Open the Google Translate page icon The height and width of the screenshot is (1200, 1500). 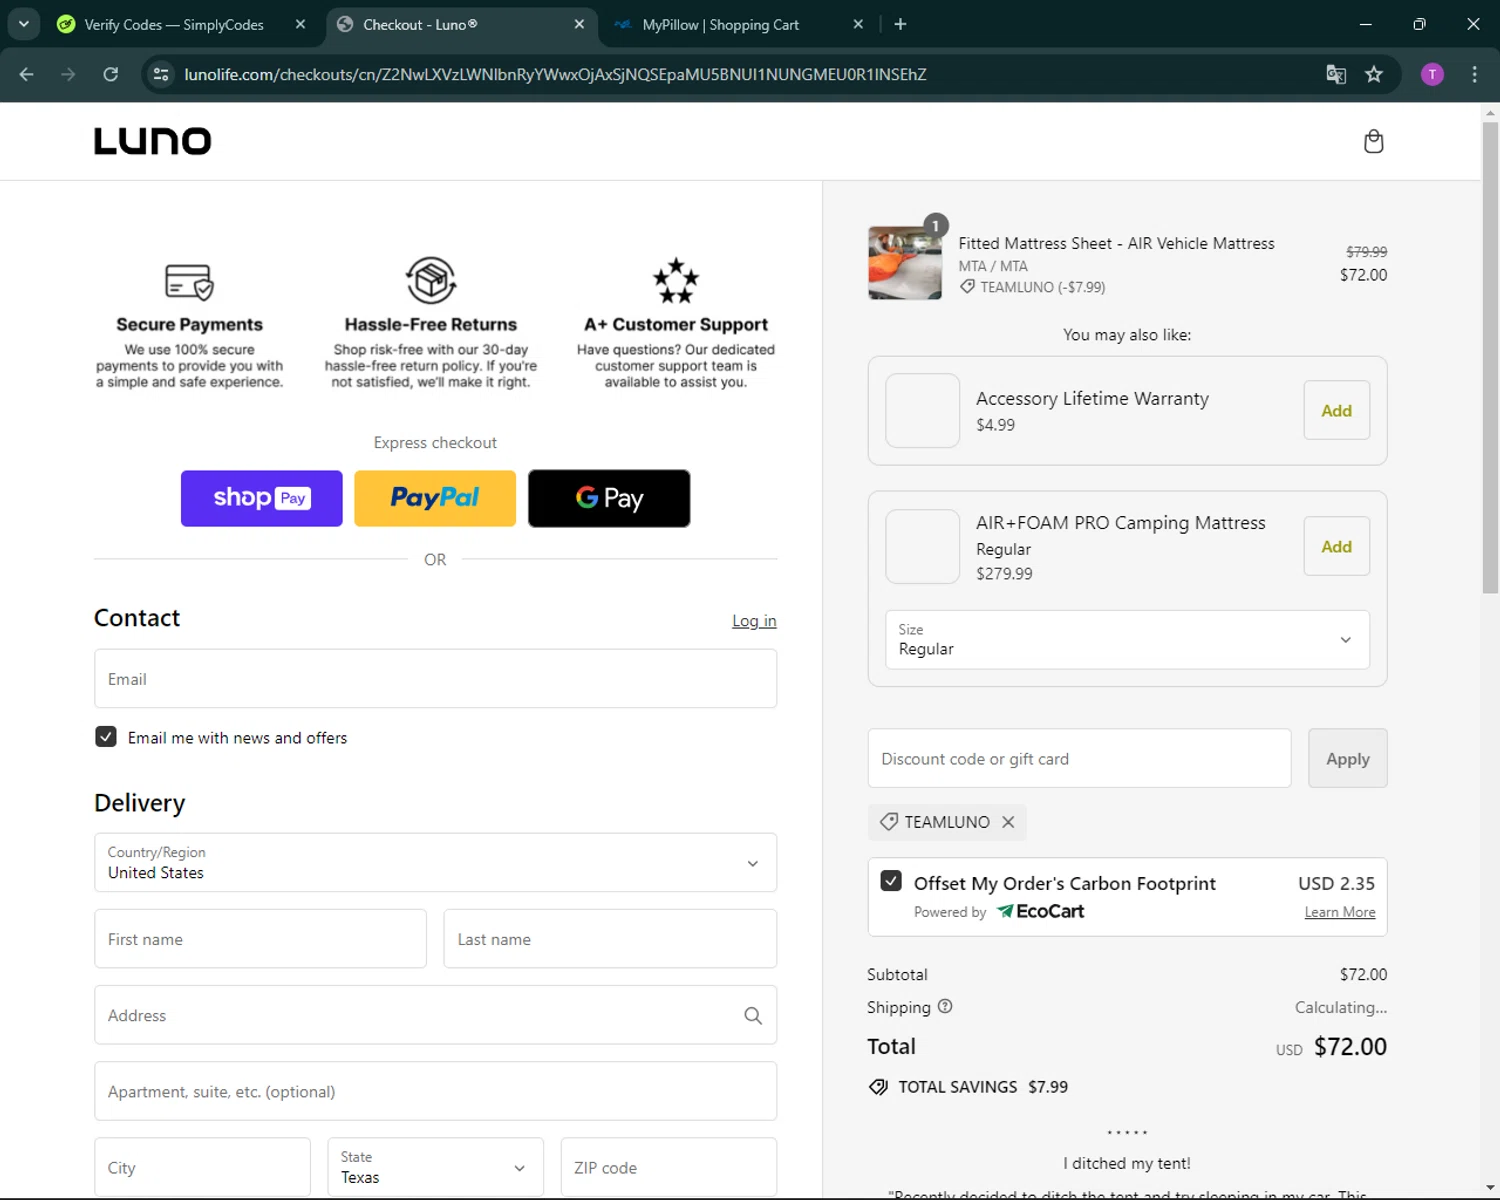click(x=1336, y=74)
